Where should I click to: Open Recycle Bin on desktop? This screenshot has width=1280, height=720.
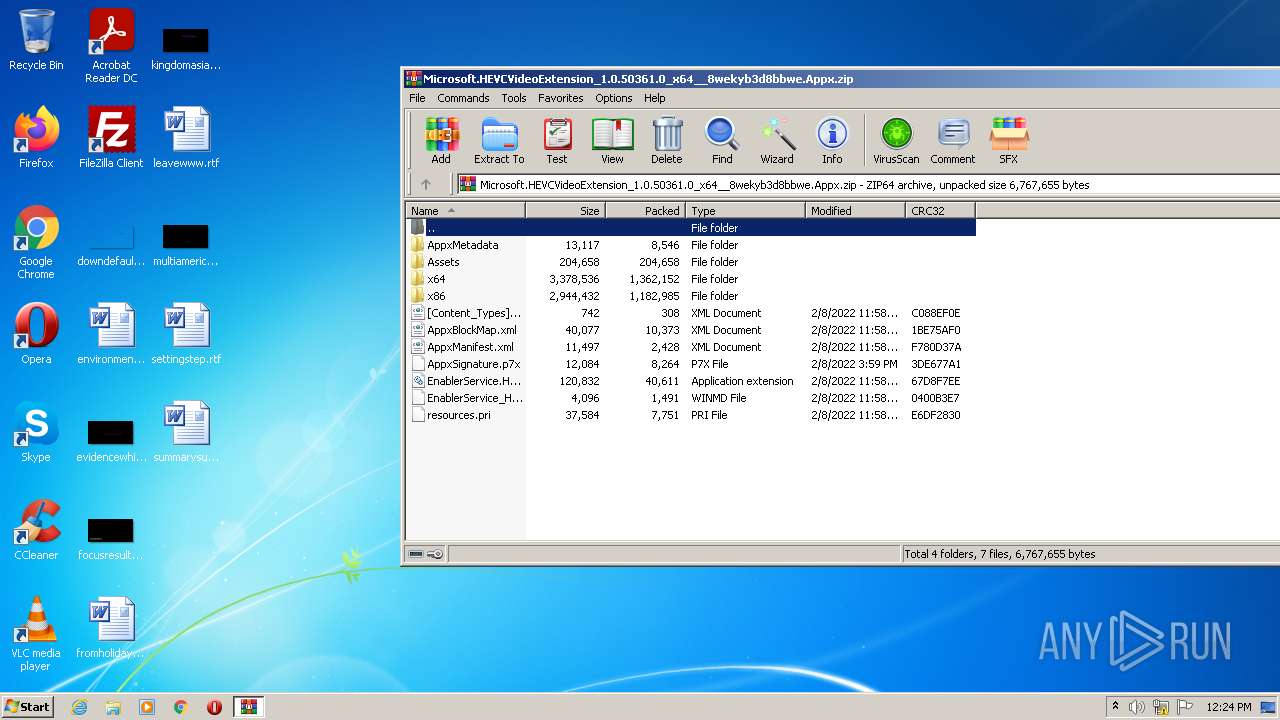pyautogui.click(x=36, y=40)
